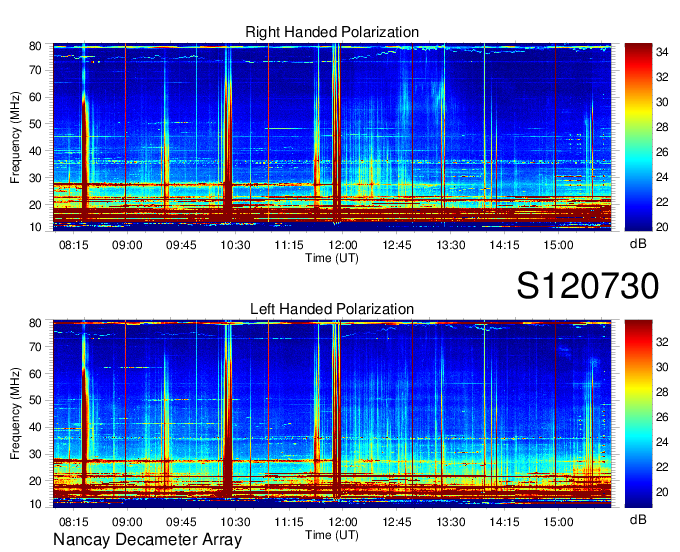This screenshot has height=552, width=680.
Task: Click the 11:15 tick under Right Handed plot
Action: click(x=289, y=245)
